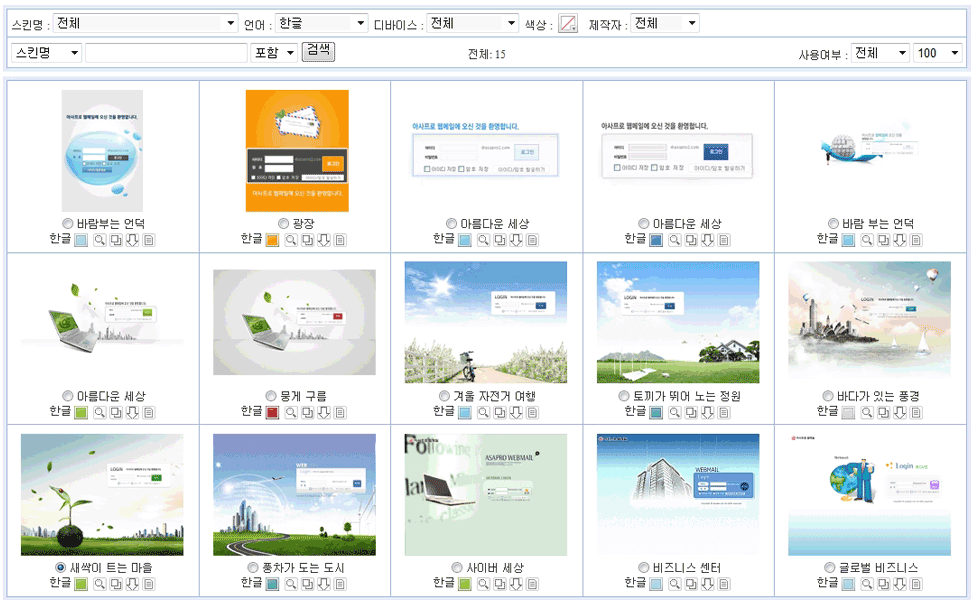Screen dimensions: 972x605
Task: Click the 색상 color picker swatch
Action: point(568,24)
